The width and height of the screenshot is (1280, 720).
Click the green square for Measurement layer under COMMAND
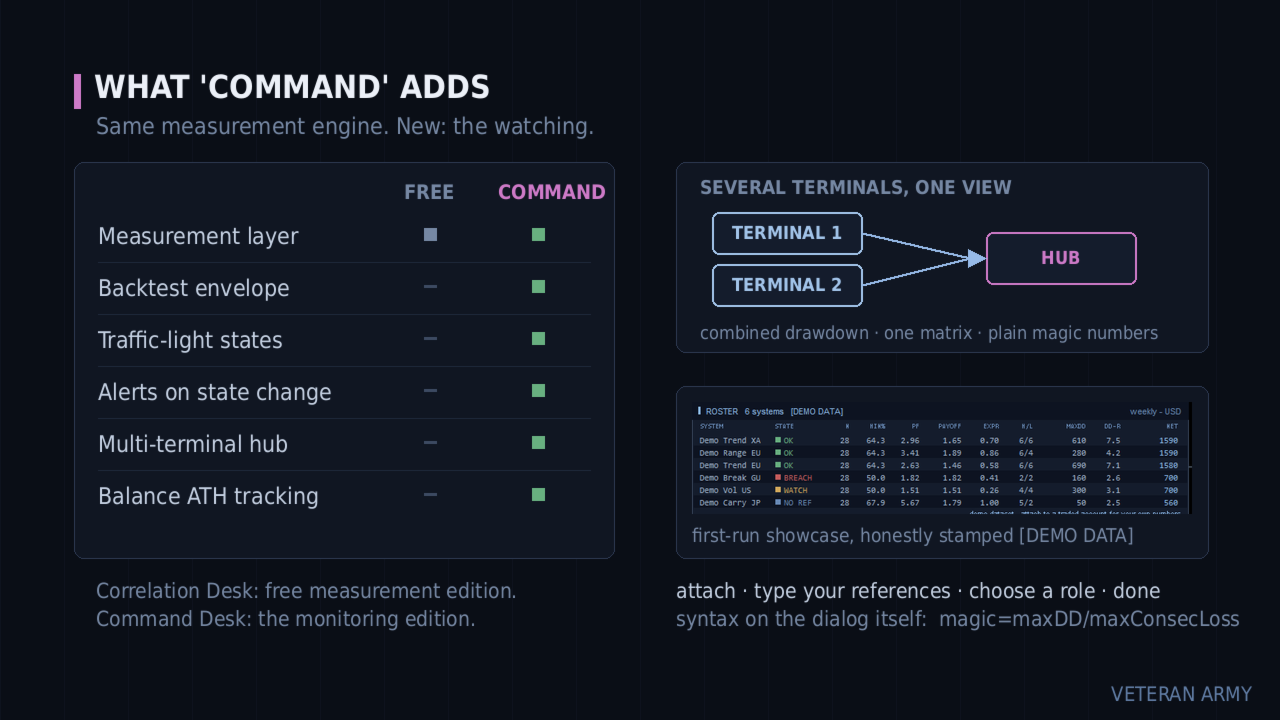pos(538,235)
